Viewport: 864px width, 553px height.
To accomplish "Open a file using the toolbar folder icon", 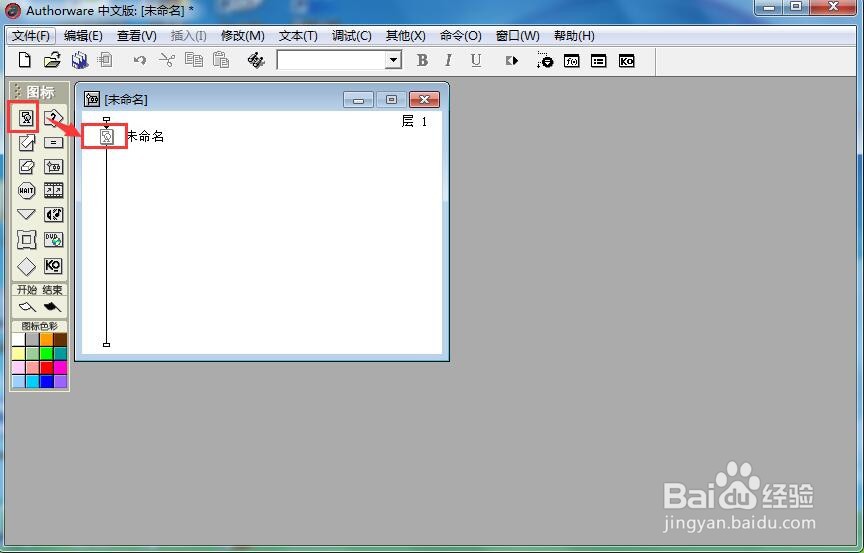I will tap(52, 59).
